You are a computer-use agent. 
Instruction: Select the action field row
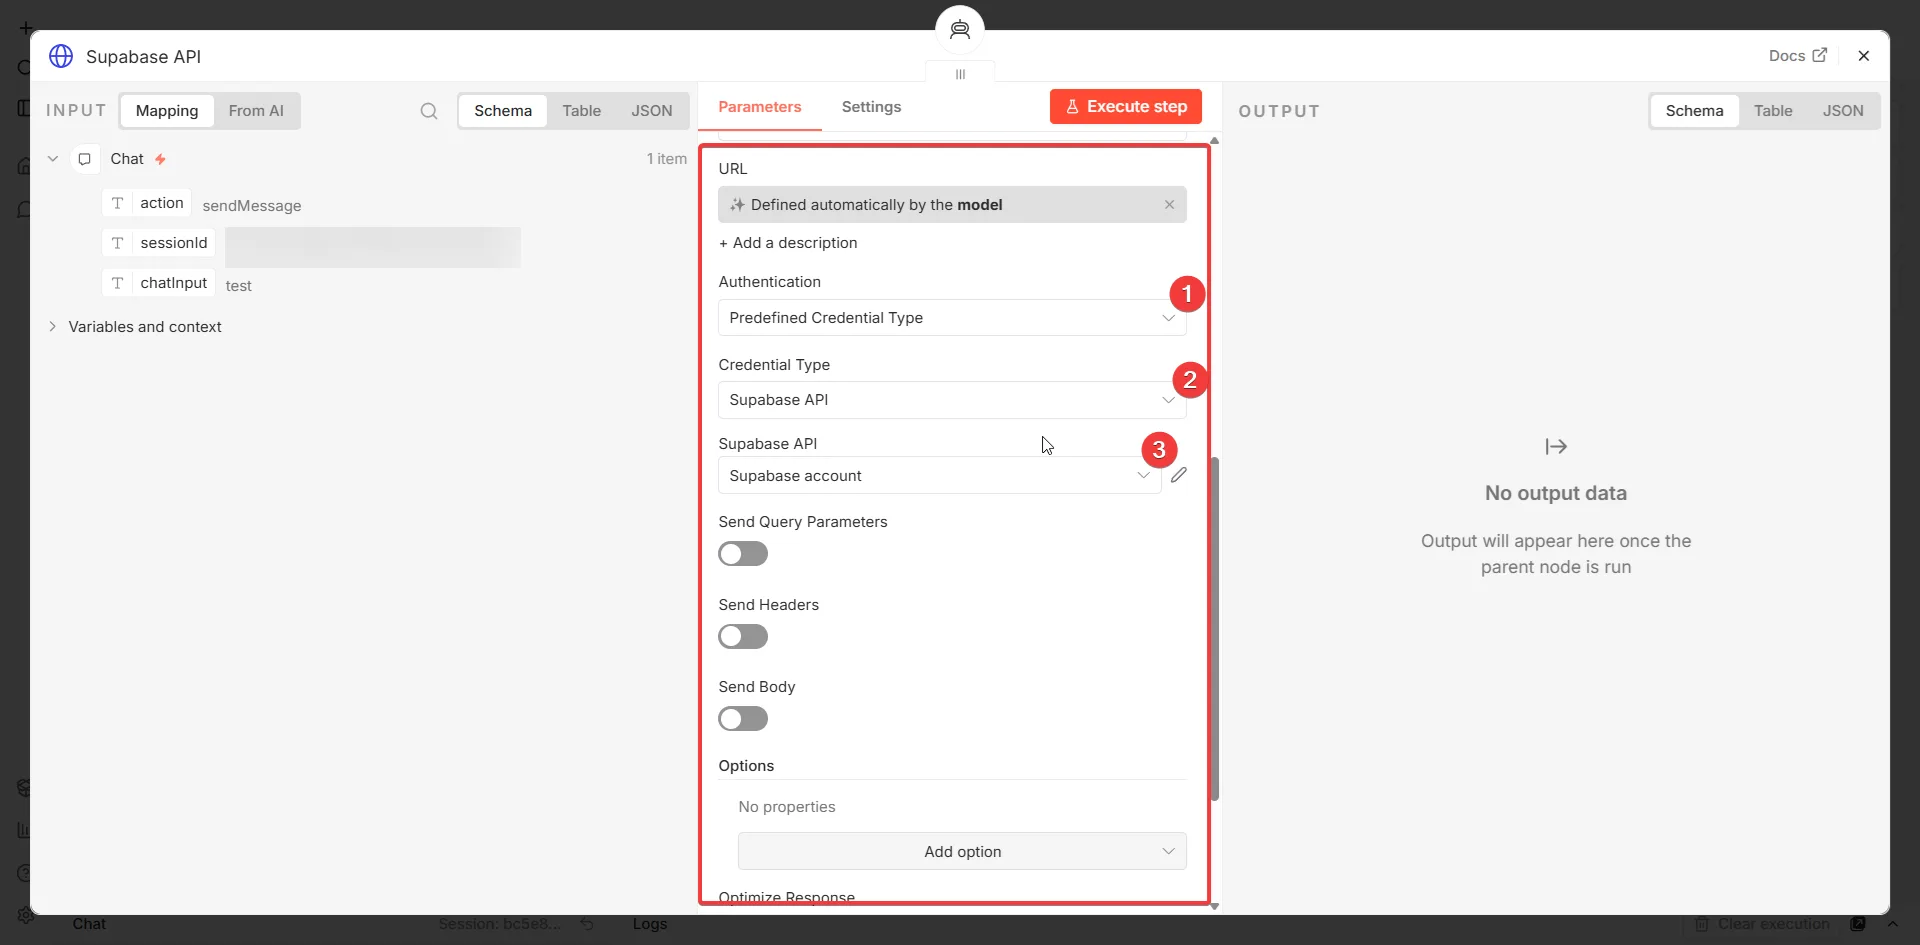tap(147, 203)
